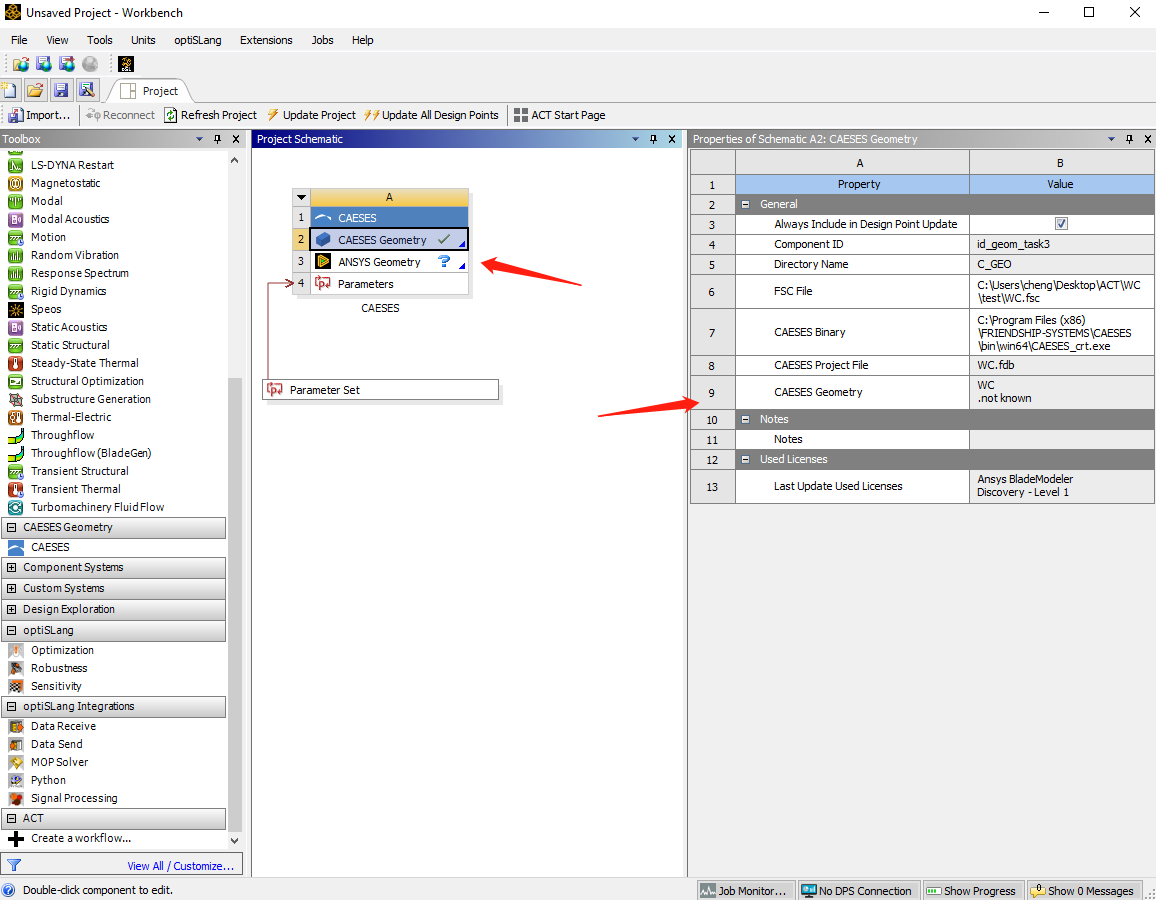This screenshot has width=1156, height=900.
Task: Open the Properties panel dropdown arrow
Action: pyautogui.click(x=1111, y=139)
